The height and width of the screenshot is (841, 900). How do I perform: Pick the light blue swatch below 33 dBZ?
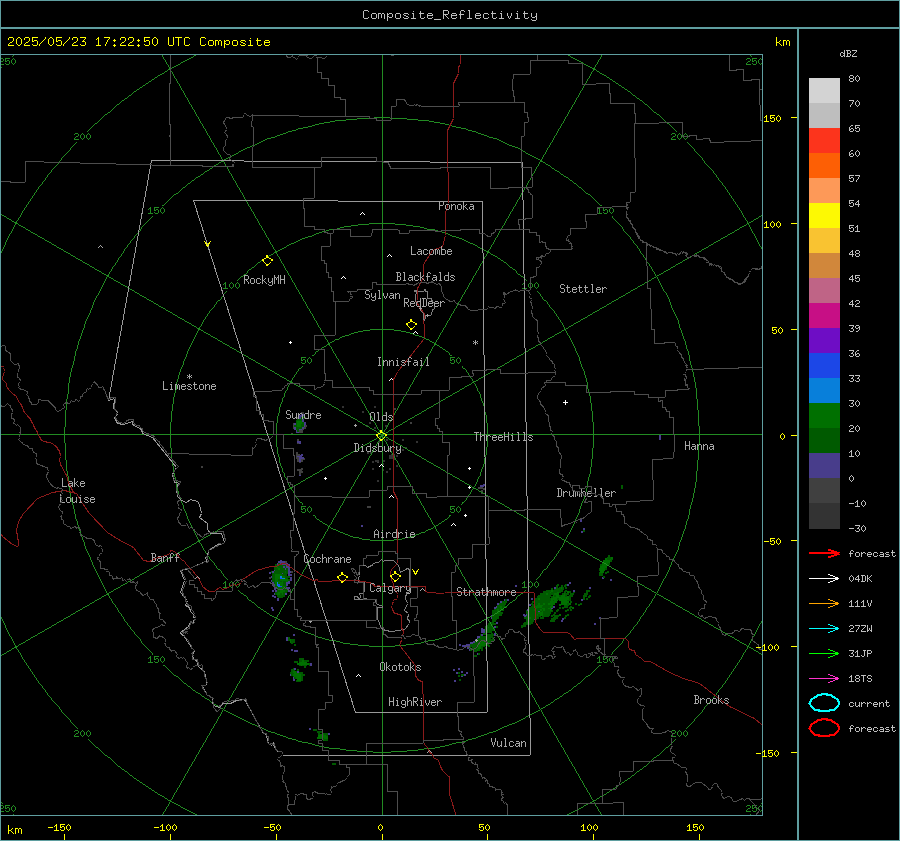(x=824, y=390)
